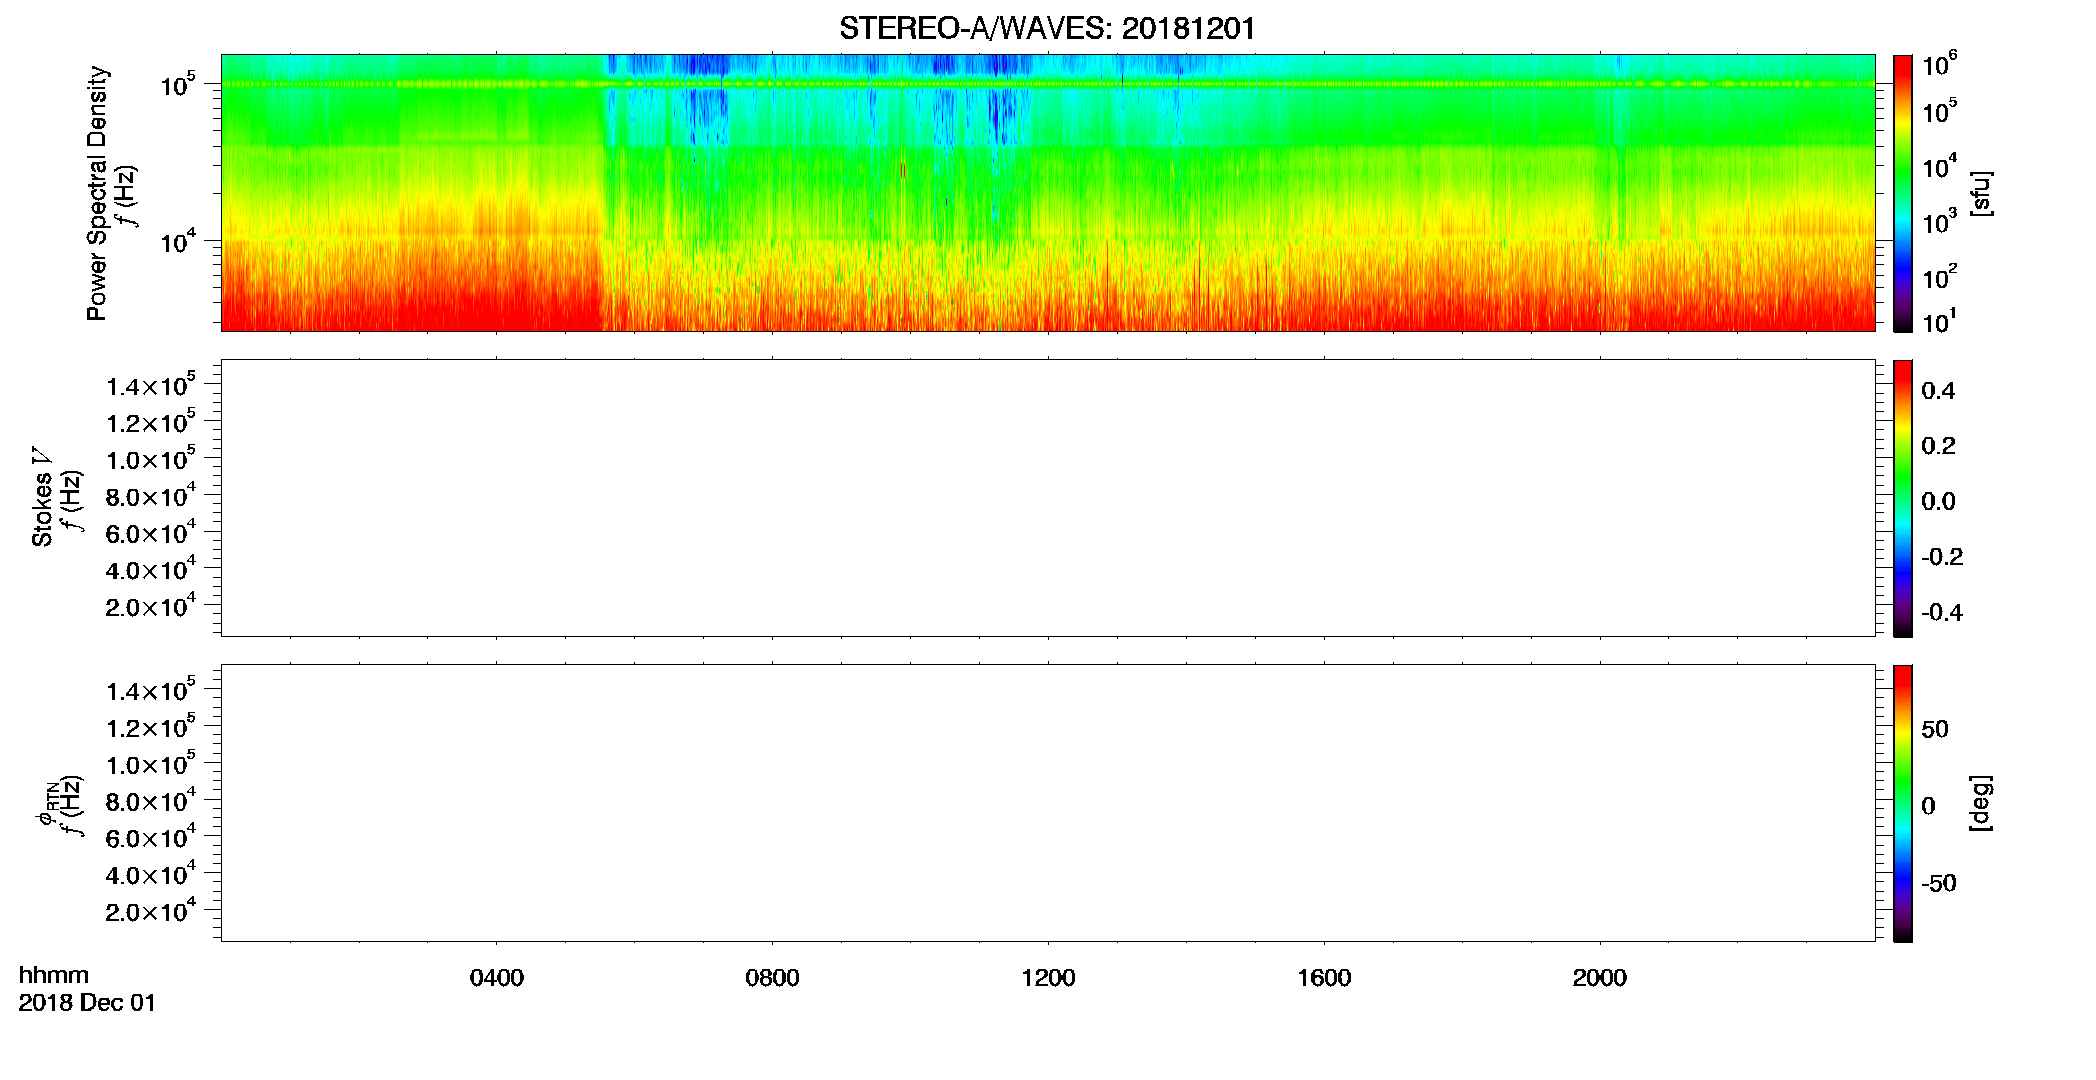The image size is (2096, 1080).
Task: Click the 1200 time tick label
Action: click(x=1048, y=978)
